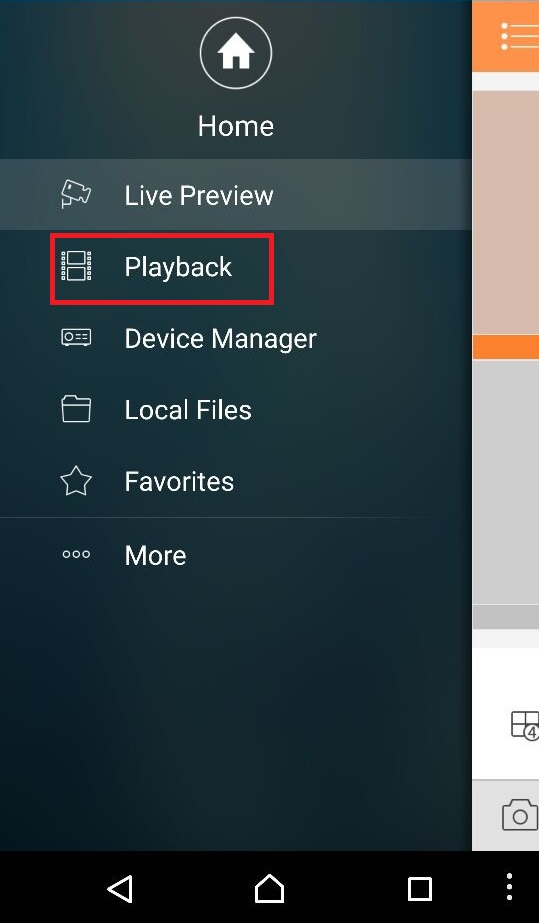Select the 4-split window layout icon
Screen dimensions: 539x923
point(524,725)
